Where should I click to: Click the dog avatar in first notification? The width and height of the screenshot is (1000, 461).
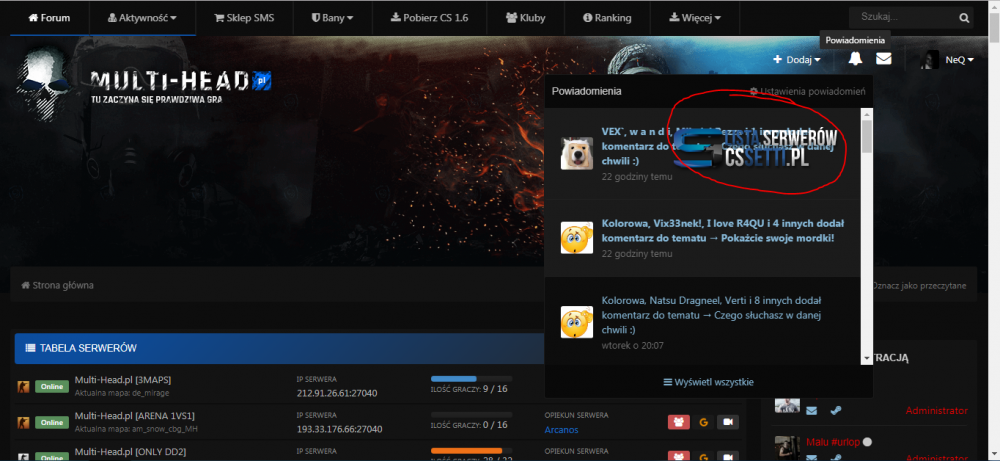point(578,152)
